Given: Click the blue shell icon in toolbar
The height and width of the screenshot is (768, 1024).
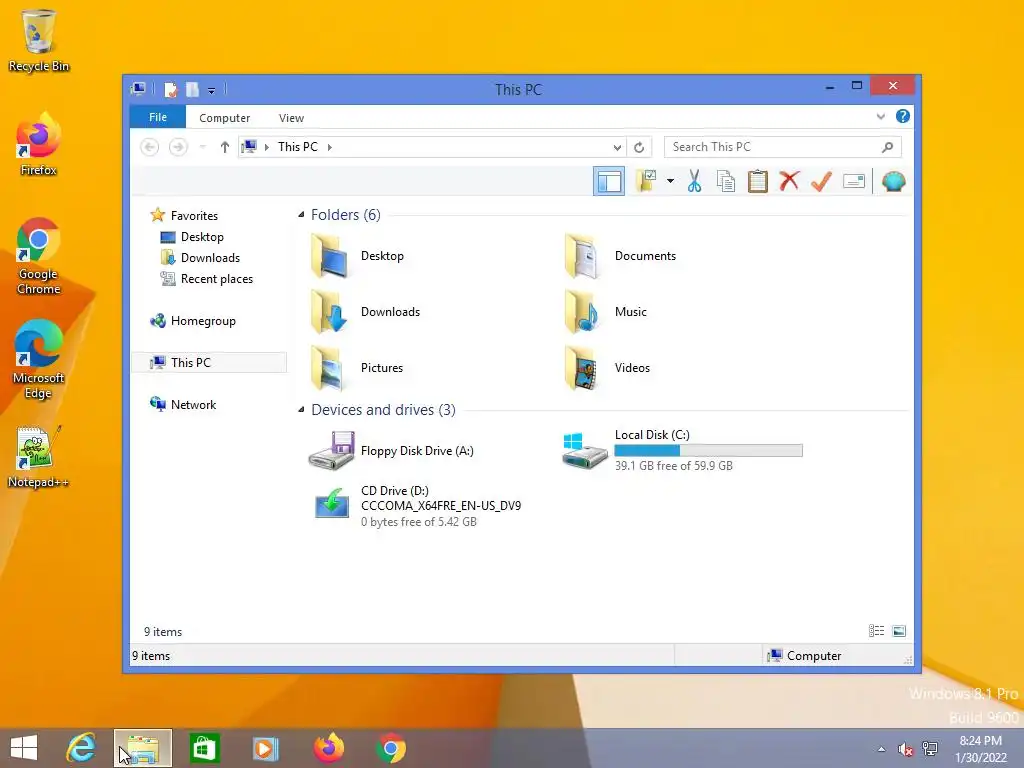Looking at the screenshot, I should point(893,181).
